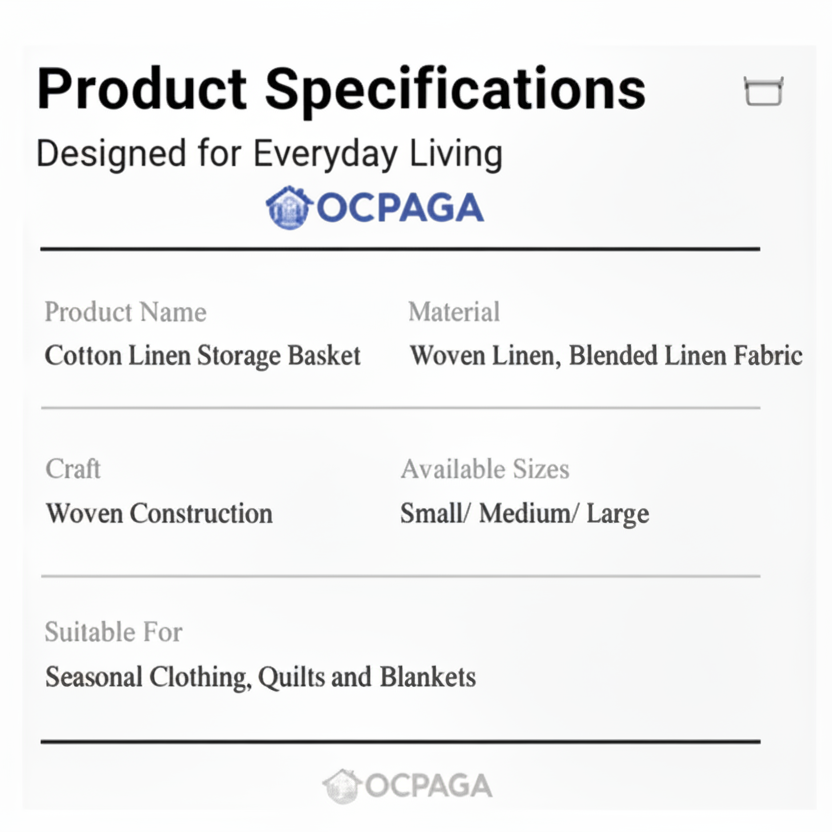Screen dimensions: 832x832
Task: Click the storage basket icon
Action: [x=763, y=91]
